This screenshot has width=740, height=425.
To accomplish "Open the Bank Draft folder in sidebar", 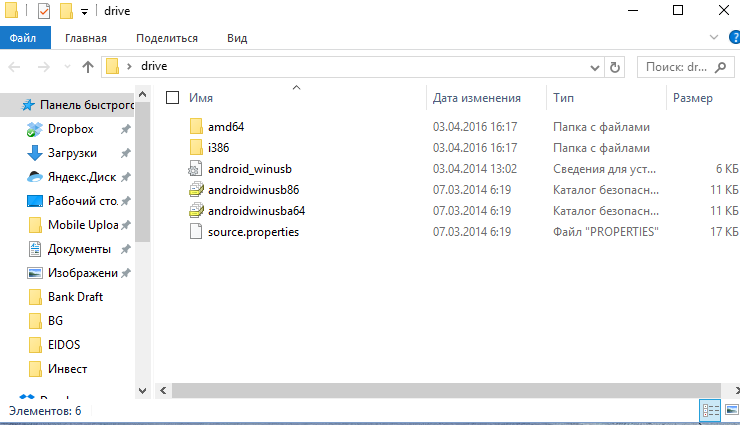I will pos(75,297).
